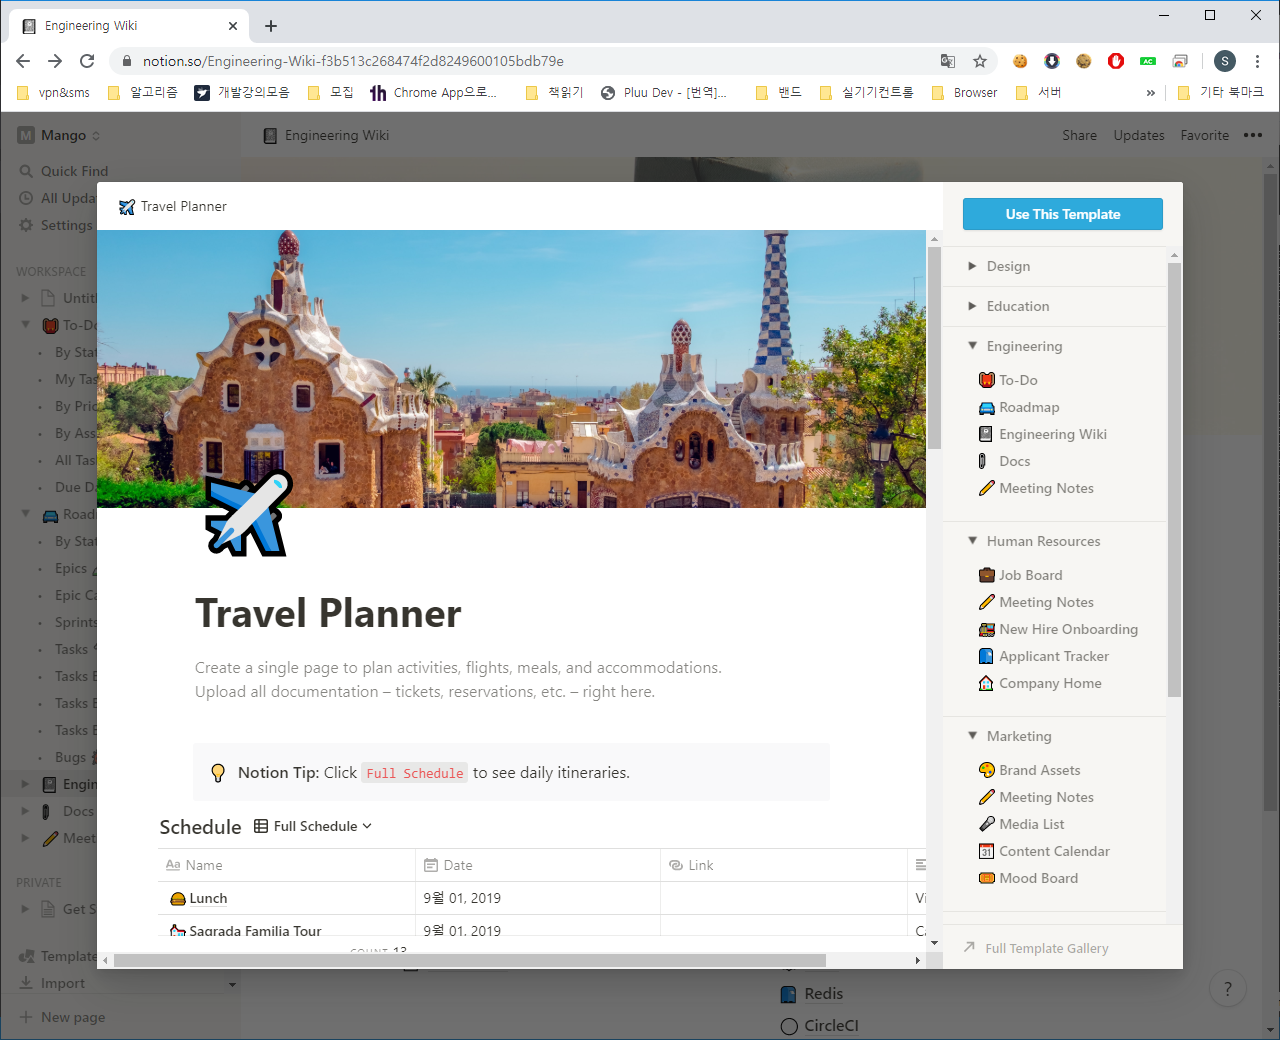Collapse the Engineering template category

972,346
